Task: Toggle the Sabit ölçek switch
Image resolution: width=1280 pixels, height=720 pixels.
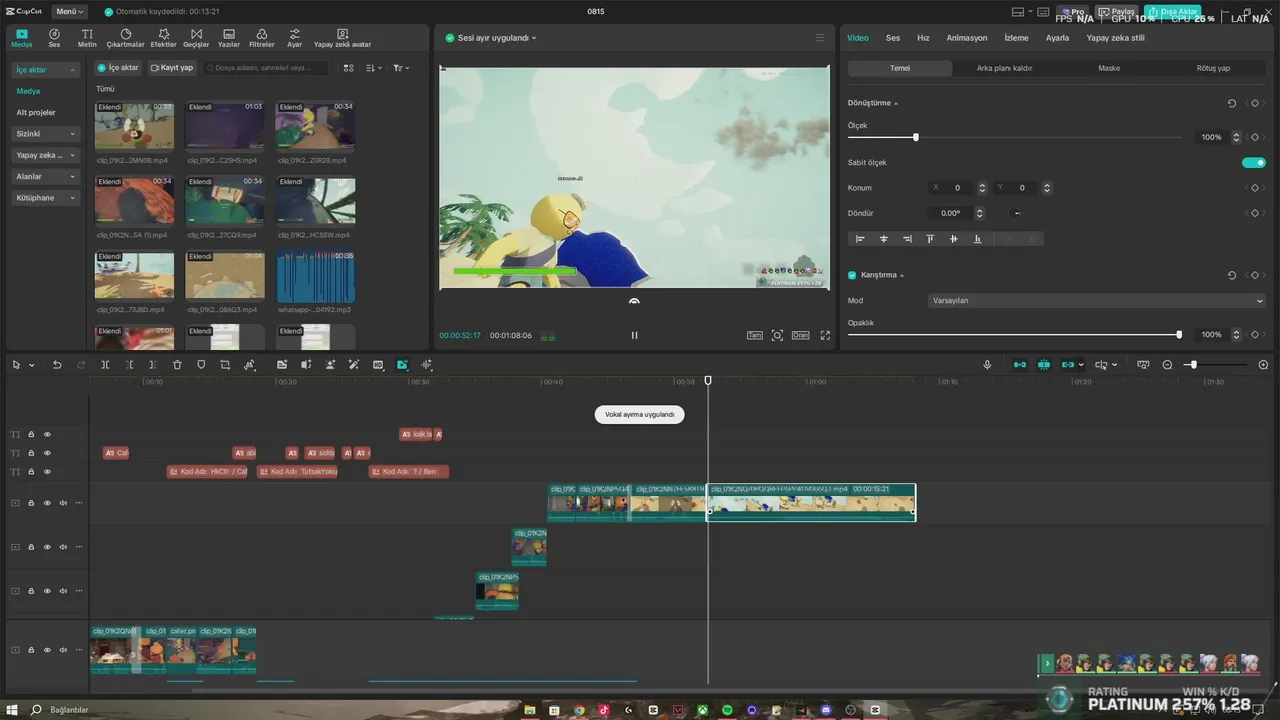Action: tap(1254, 162)
